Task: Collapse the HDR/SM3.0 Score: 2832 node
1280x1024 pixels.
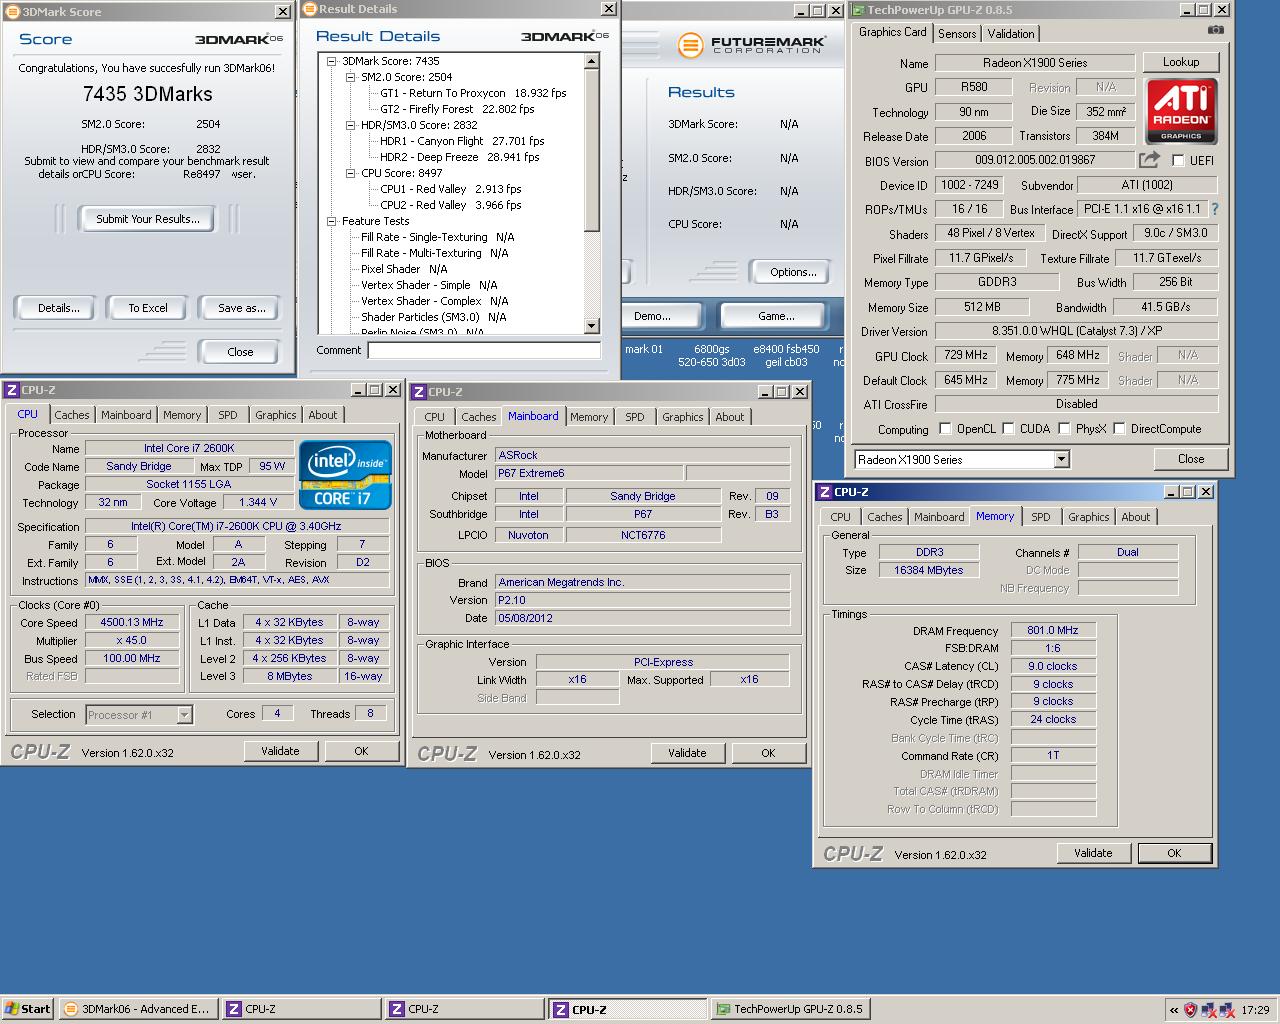Action: click(x=351, y=125)
